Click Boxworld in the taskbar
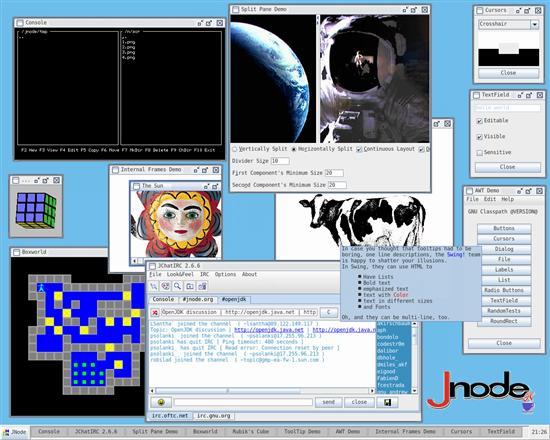This screenshot has width=550, height=440. [x=205, y=432]
